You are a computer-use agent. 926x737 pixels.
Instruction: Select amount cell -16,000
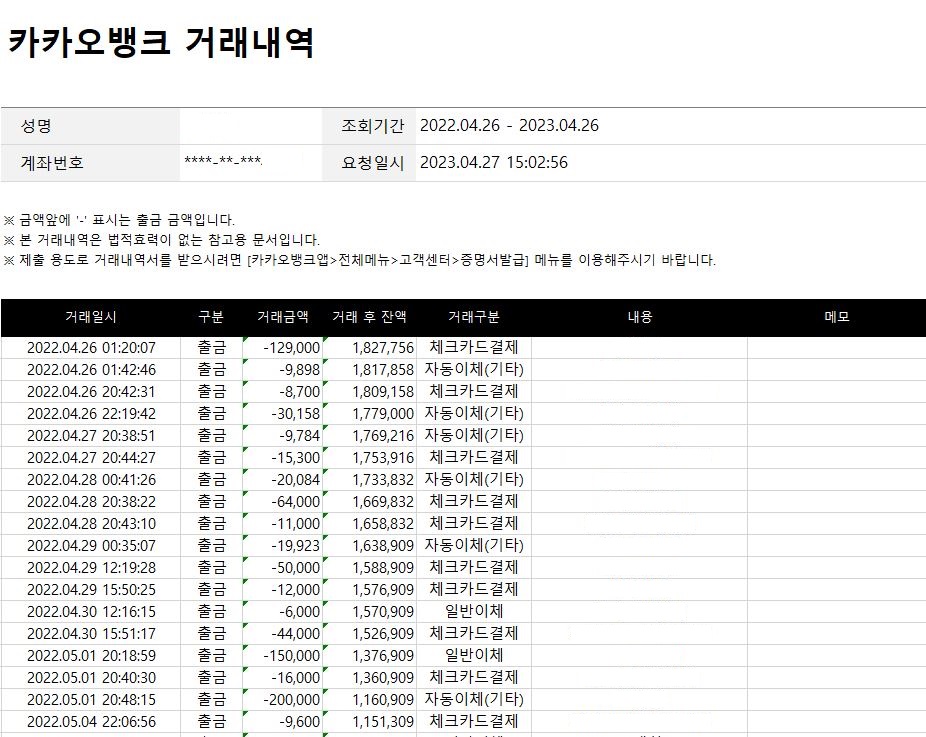[x=282, y=678]
